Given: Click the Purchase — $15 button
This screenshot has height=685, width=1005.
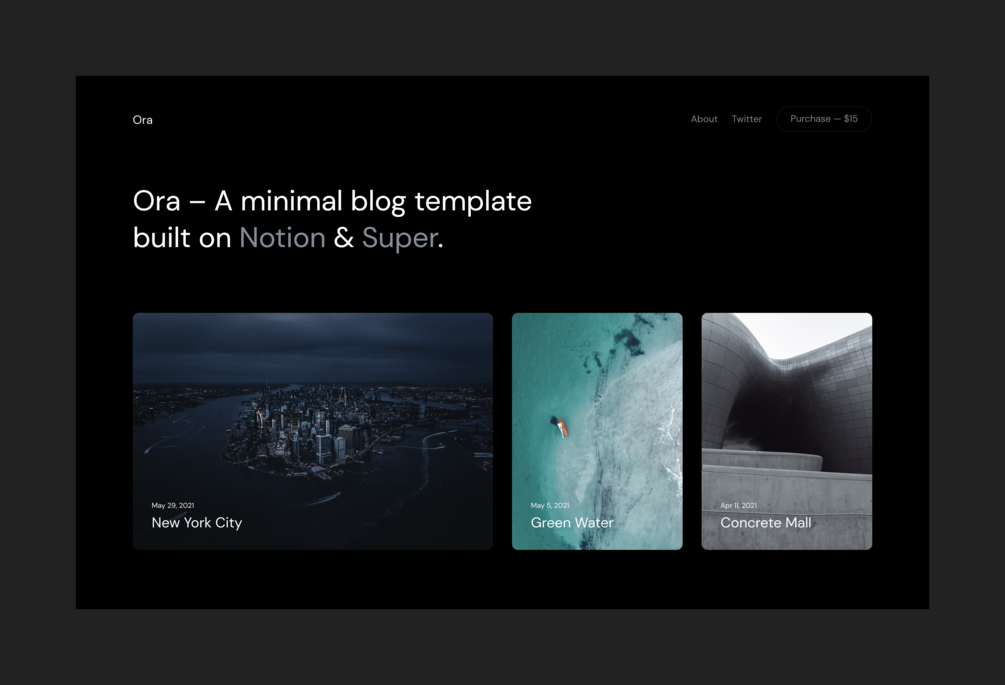Looking at the screenshot, I should (824, 119).
